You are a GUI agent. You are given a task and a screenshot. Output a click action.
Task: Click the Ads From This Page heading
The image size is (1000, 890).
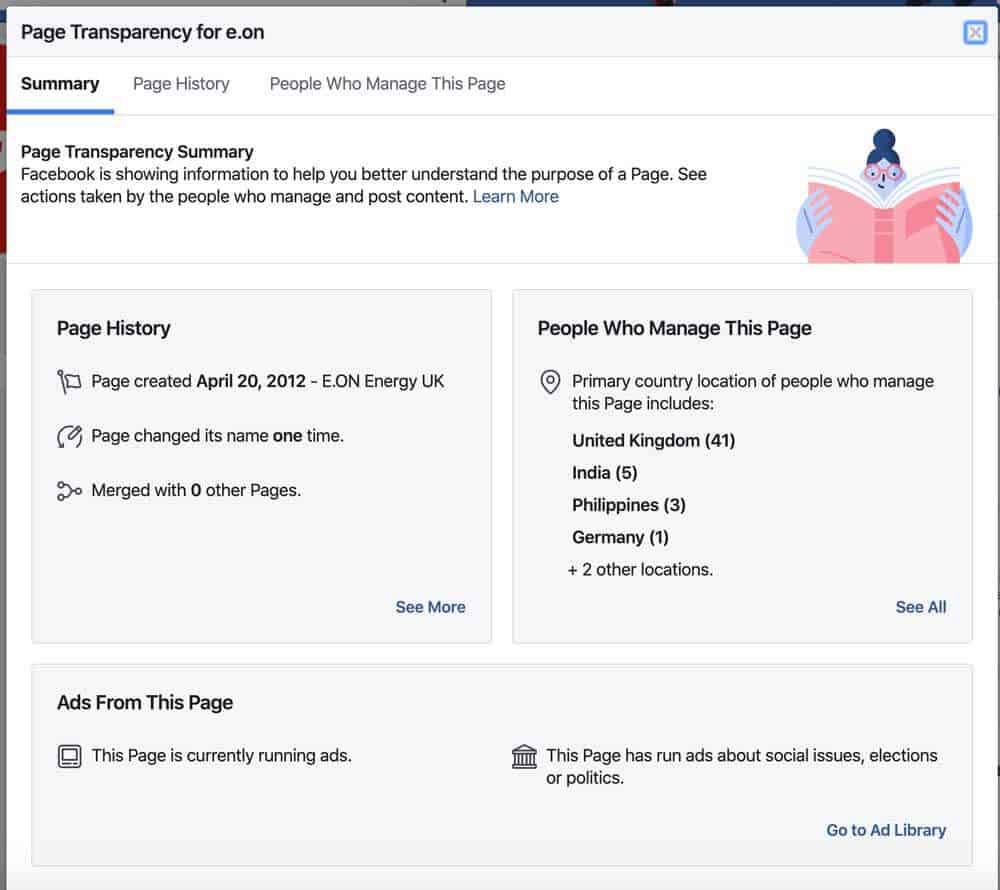point(145,703)
